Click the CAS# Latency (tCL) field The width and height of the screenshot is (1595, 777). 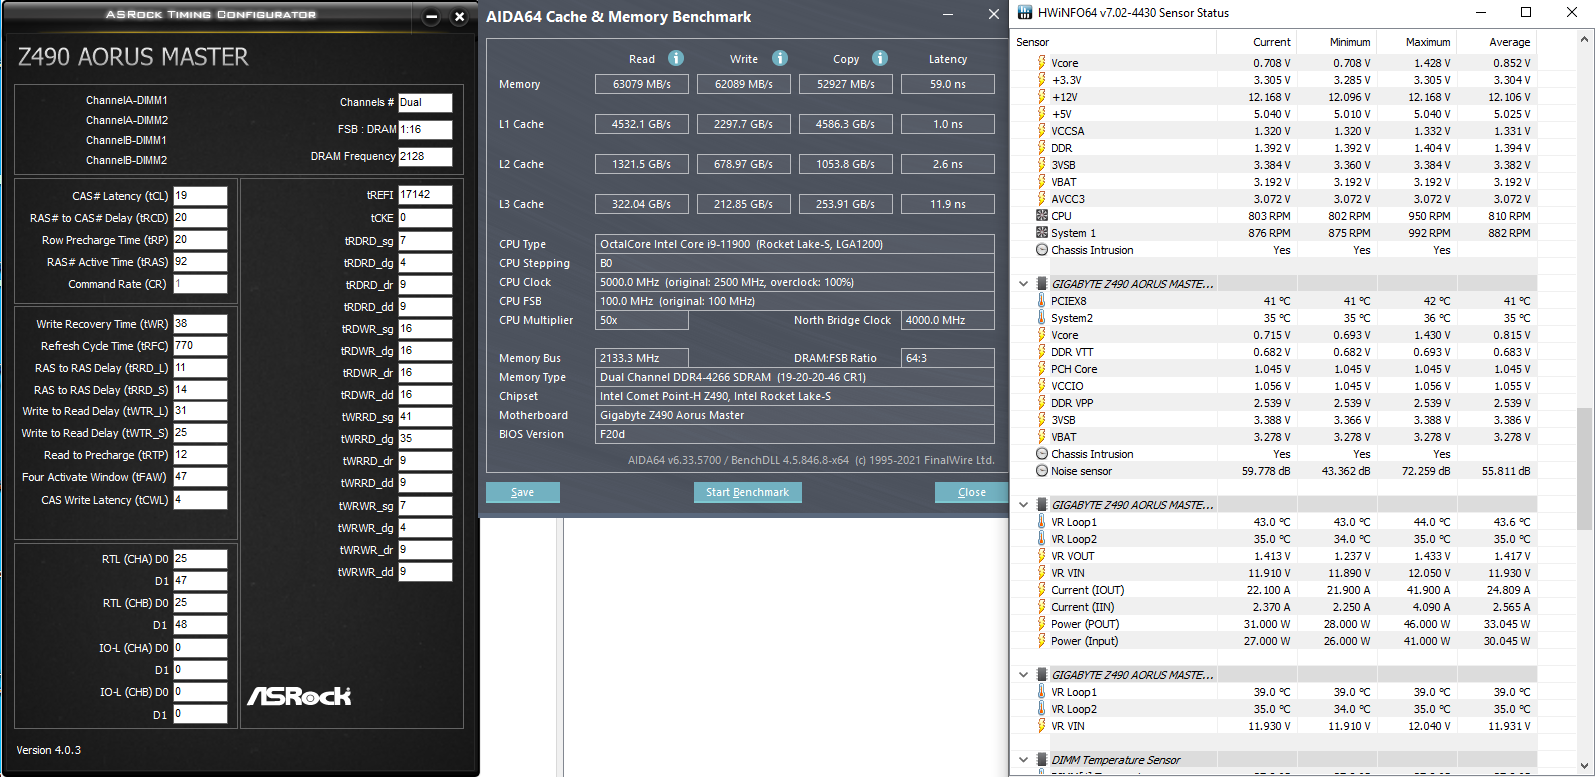[x=200, y=196]
